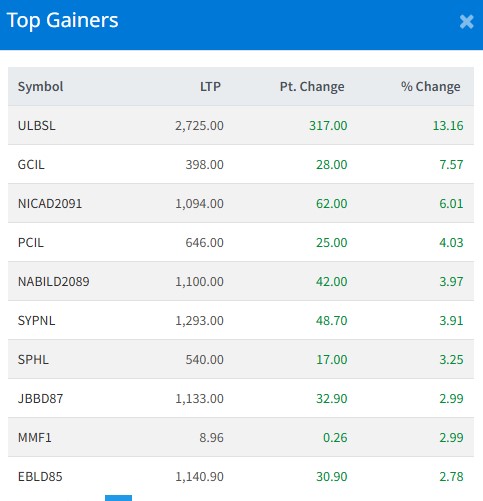This screenshot has width=483, height=501.
Task: Select NABILD2089 in the gainers list
Action: point(54,282)
